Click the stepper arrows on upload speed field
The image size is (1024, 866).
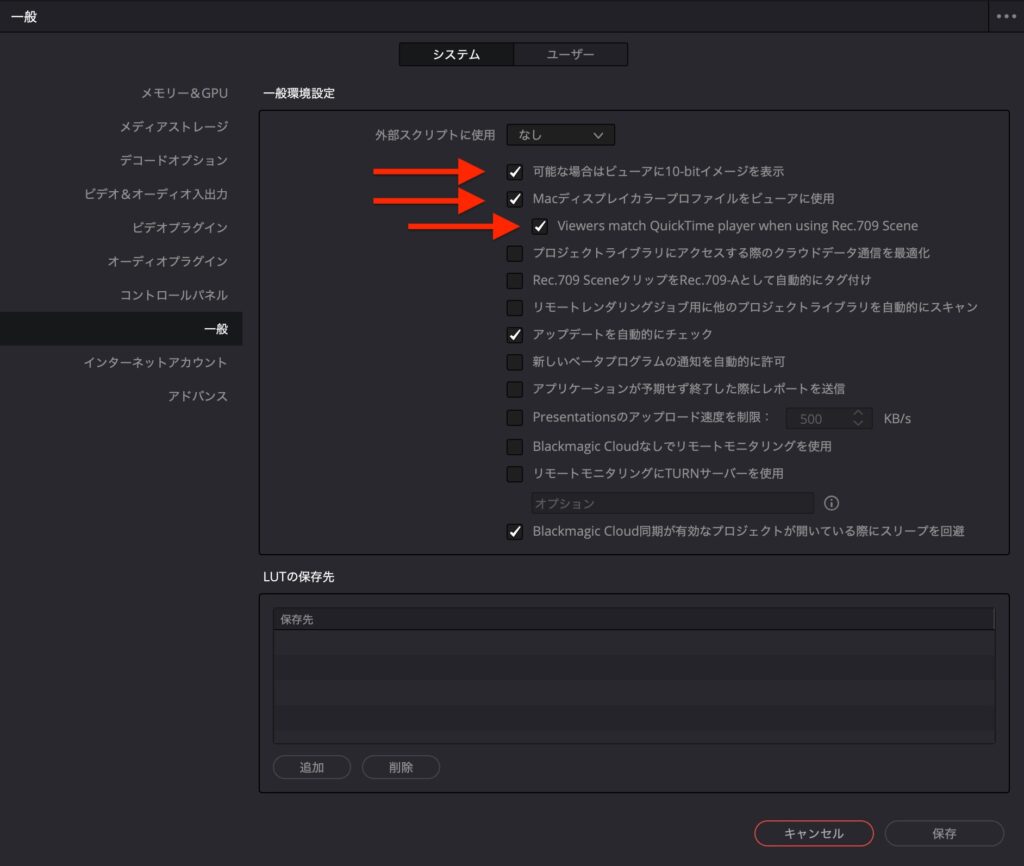(x=858, y=418)
